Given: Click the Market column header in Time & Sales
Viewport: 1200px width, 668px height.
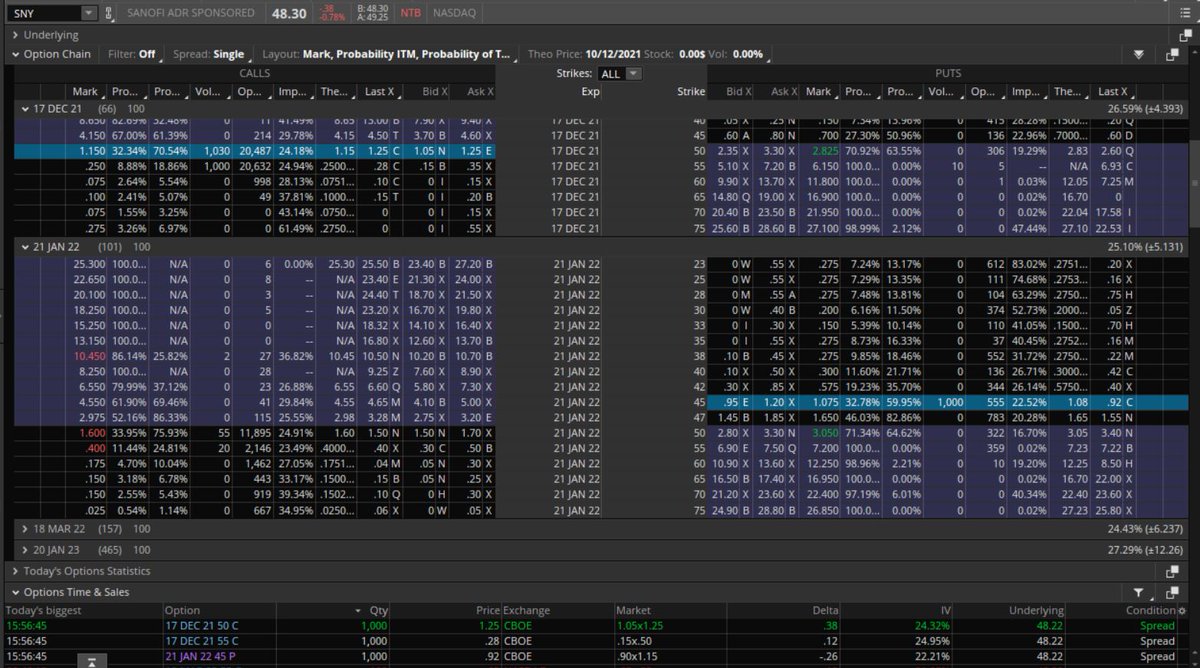Looking at the screenshot, I should click(634, 610).
